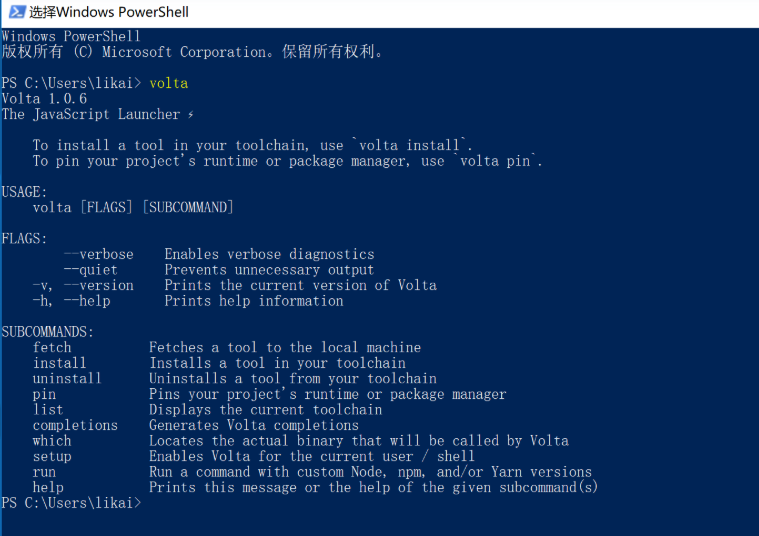
Task: Click the 'setup' subcommand name
Action: (x=52, y=456)
